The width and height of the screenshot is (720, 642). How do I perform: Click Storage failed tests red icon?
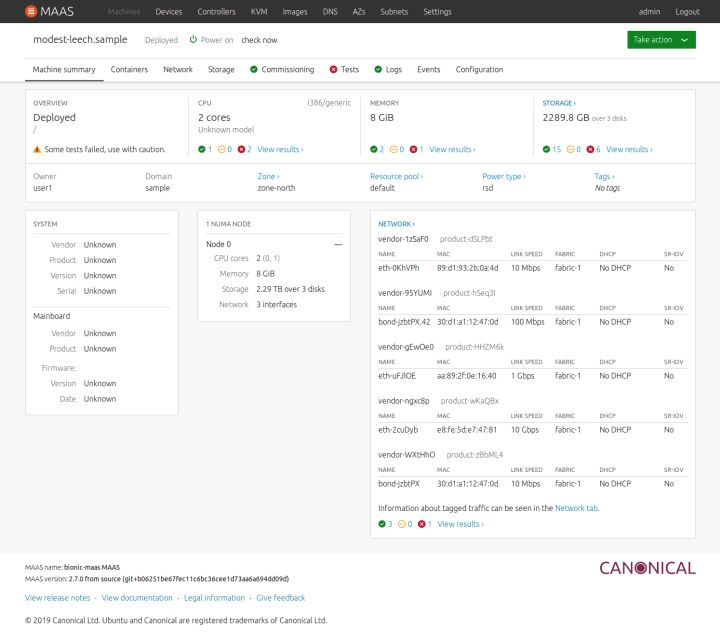point(590,149)
